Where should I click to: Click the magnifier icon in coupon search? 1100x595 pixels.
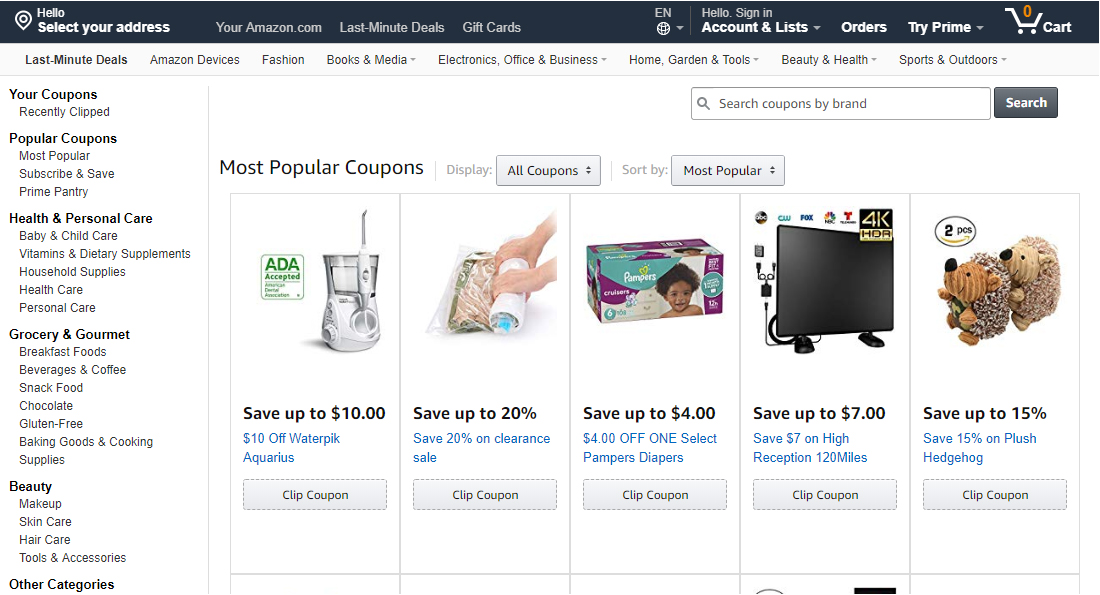tap(703, 104)
